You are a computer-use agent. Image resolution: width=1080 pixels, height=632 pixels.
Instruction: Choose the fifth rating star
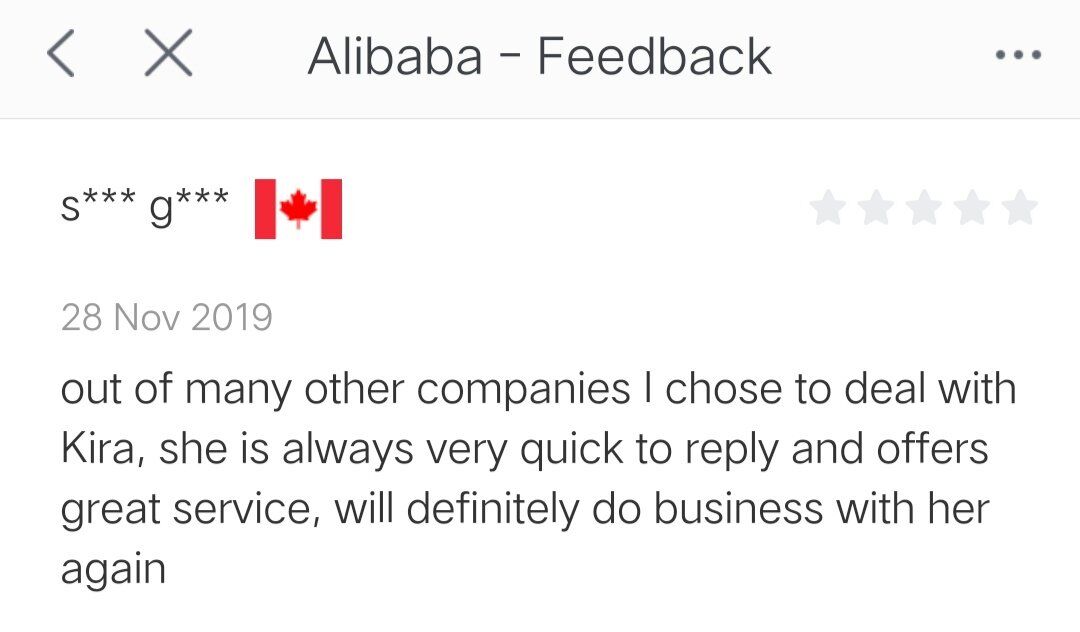click(x=1020, y=209)
